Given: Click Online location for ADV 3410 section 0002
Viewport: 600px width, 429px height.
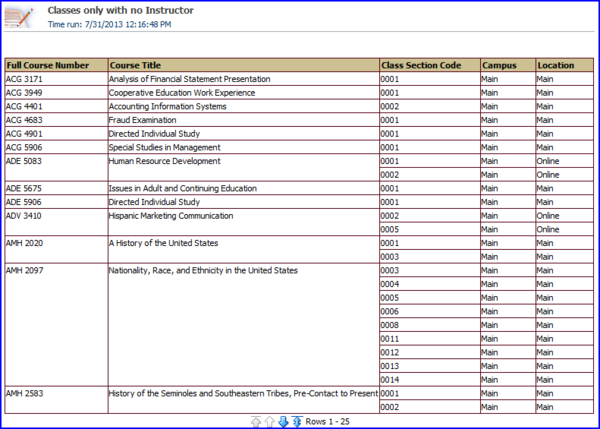Looking at the screenshot, I should click(x=564, y=216).
